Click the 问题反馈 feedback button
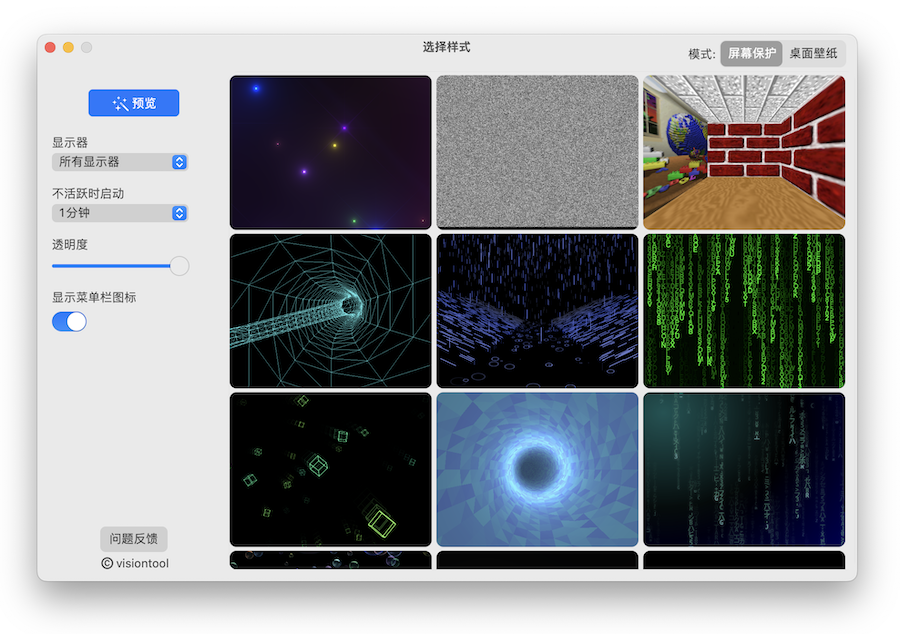Screen dimensions: 900x634 coord(134,539)
